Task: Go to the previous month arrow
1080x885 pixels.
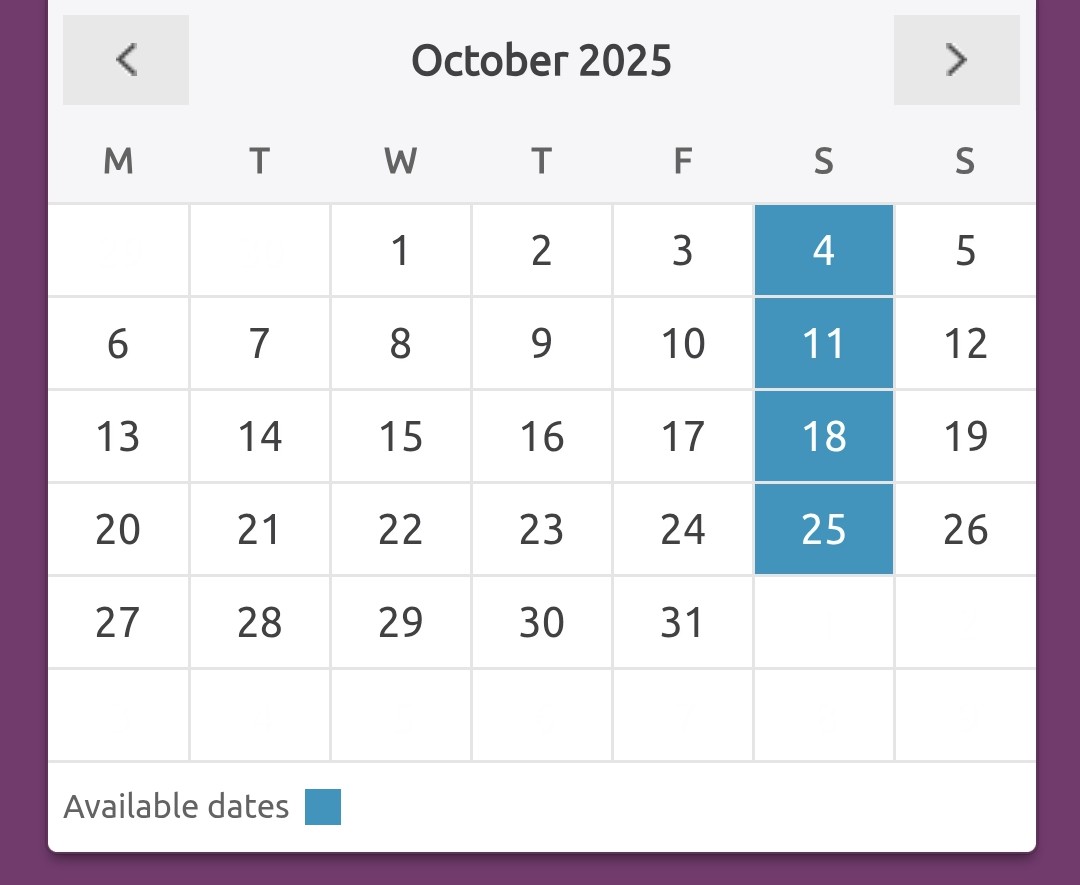Action: pyautogui.click(x=126, y=60)
